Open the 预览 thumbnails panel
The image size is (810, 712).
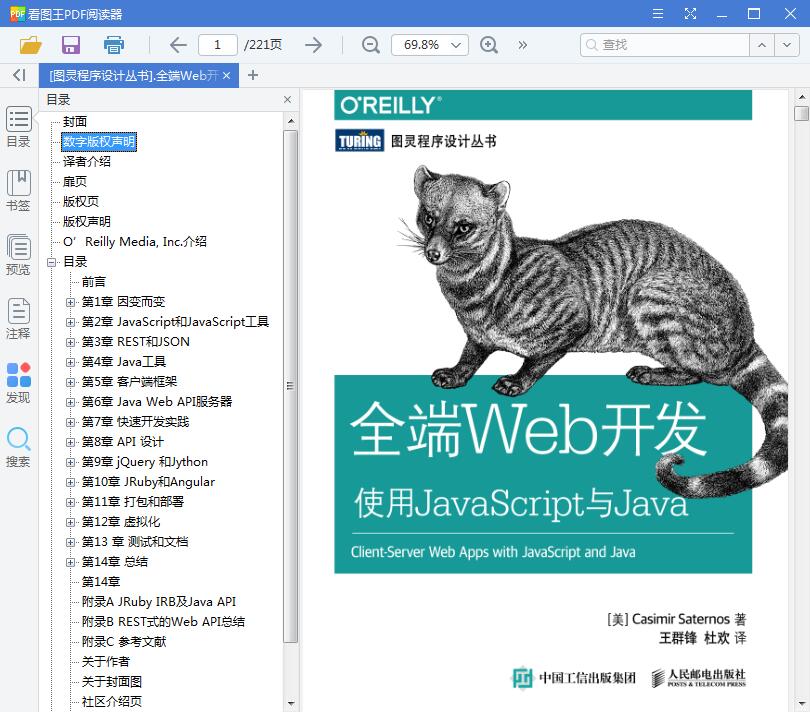[19, 255]
